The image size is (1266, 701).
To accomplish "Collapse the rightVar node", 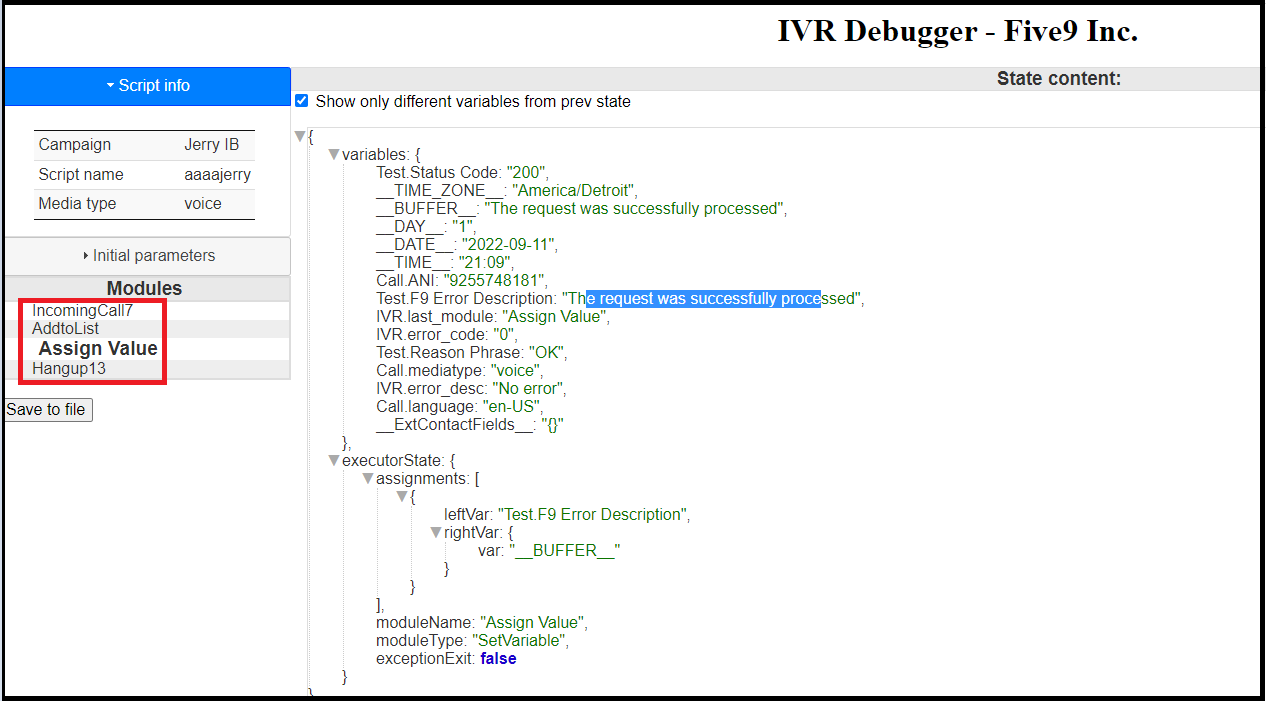I will coord(436,533).
